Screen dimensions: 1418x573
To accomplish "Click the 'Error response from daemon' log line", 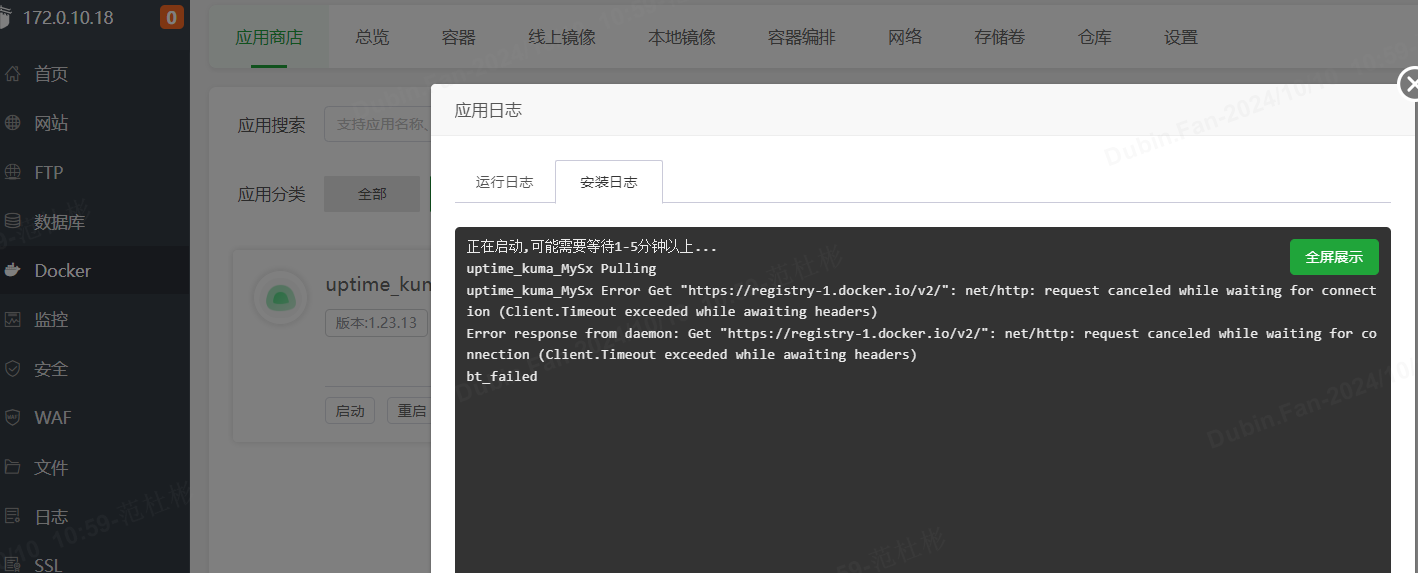I will (921, 344).
